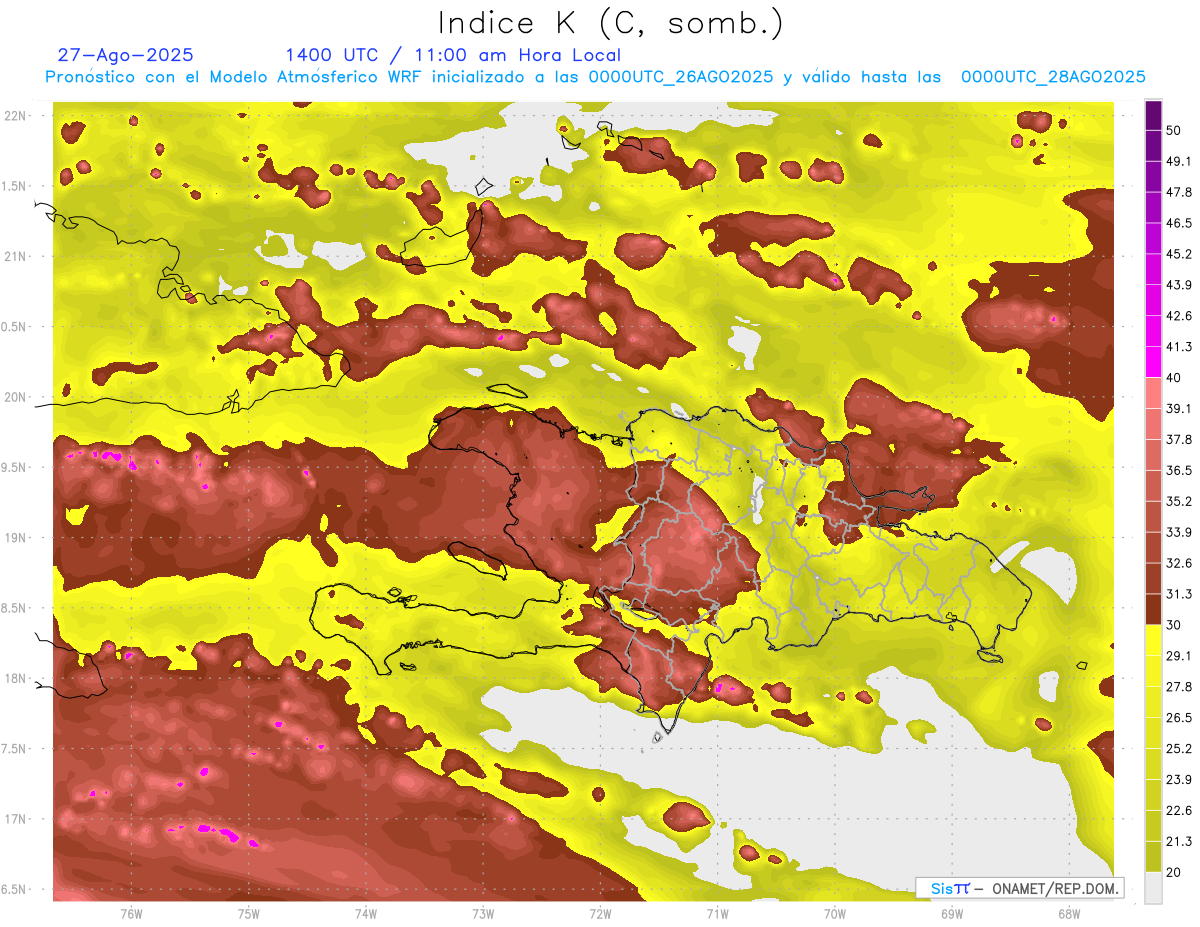Screen dimensions: 1200x927
Task: Click the title 'Indice K (C, somb.)'
Action: click(x=611, y=24)
